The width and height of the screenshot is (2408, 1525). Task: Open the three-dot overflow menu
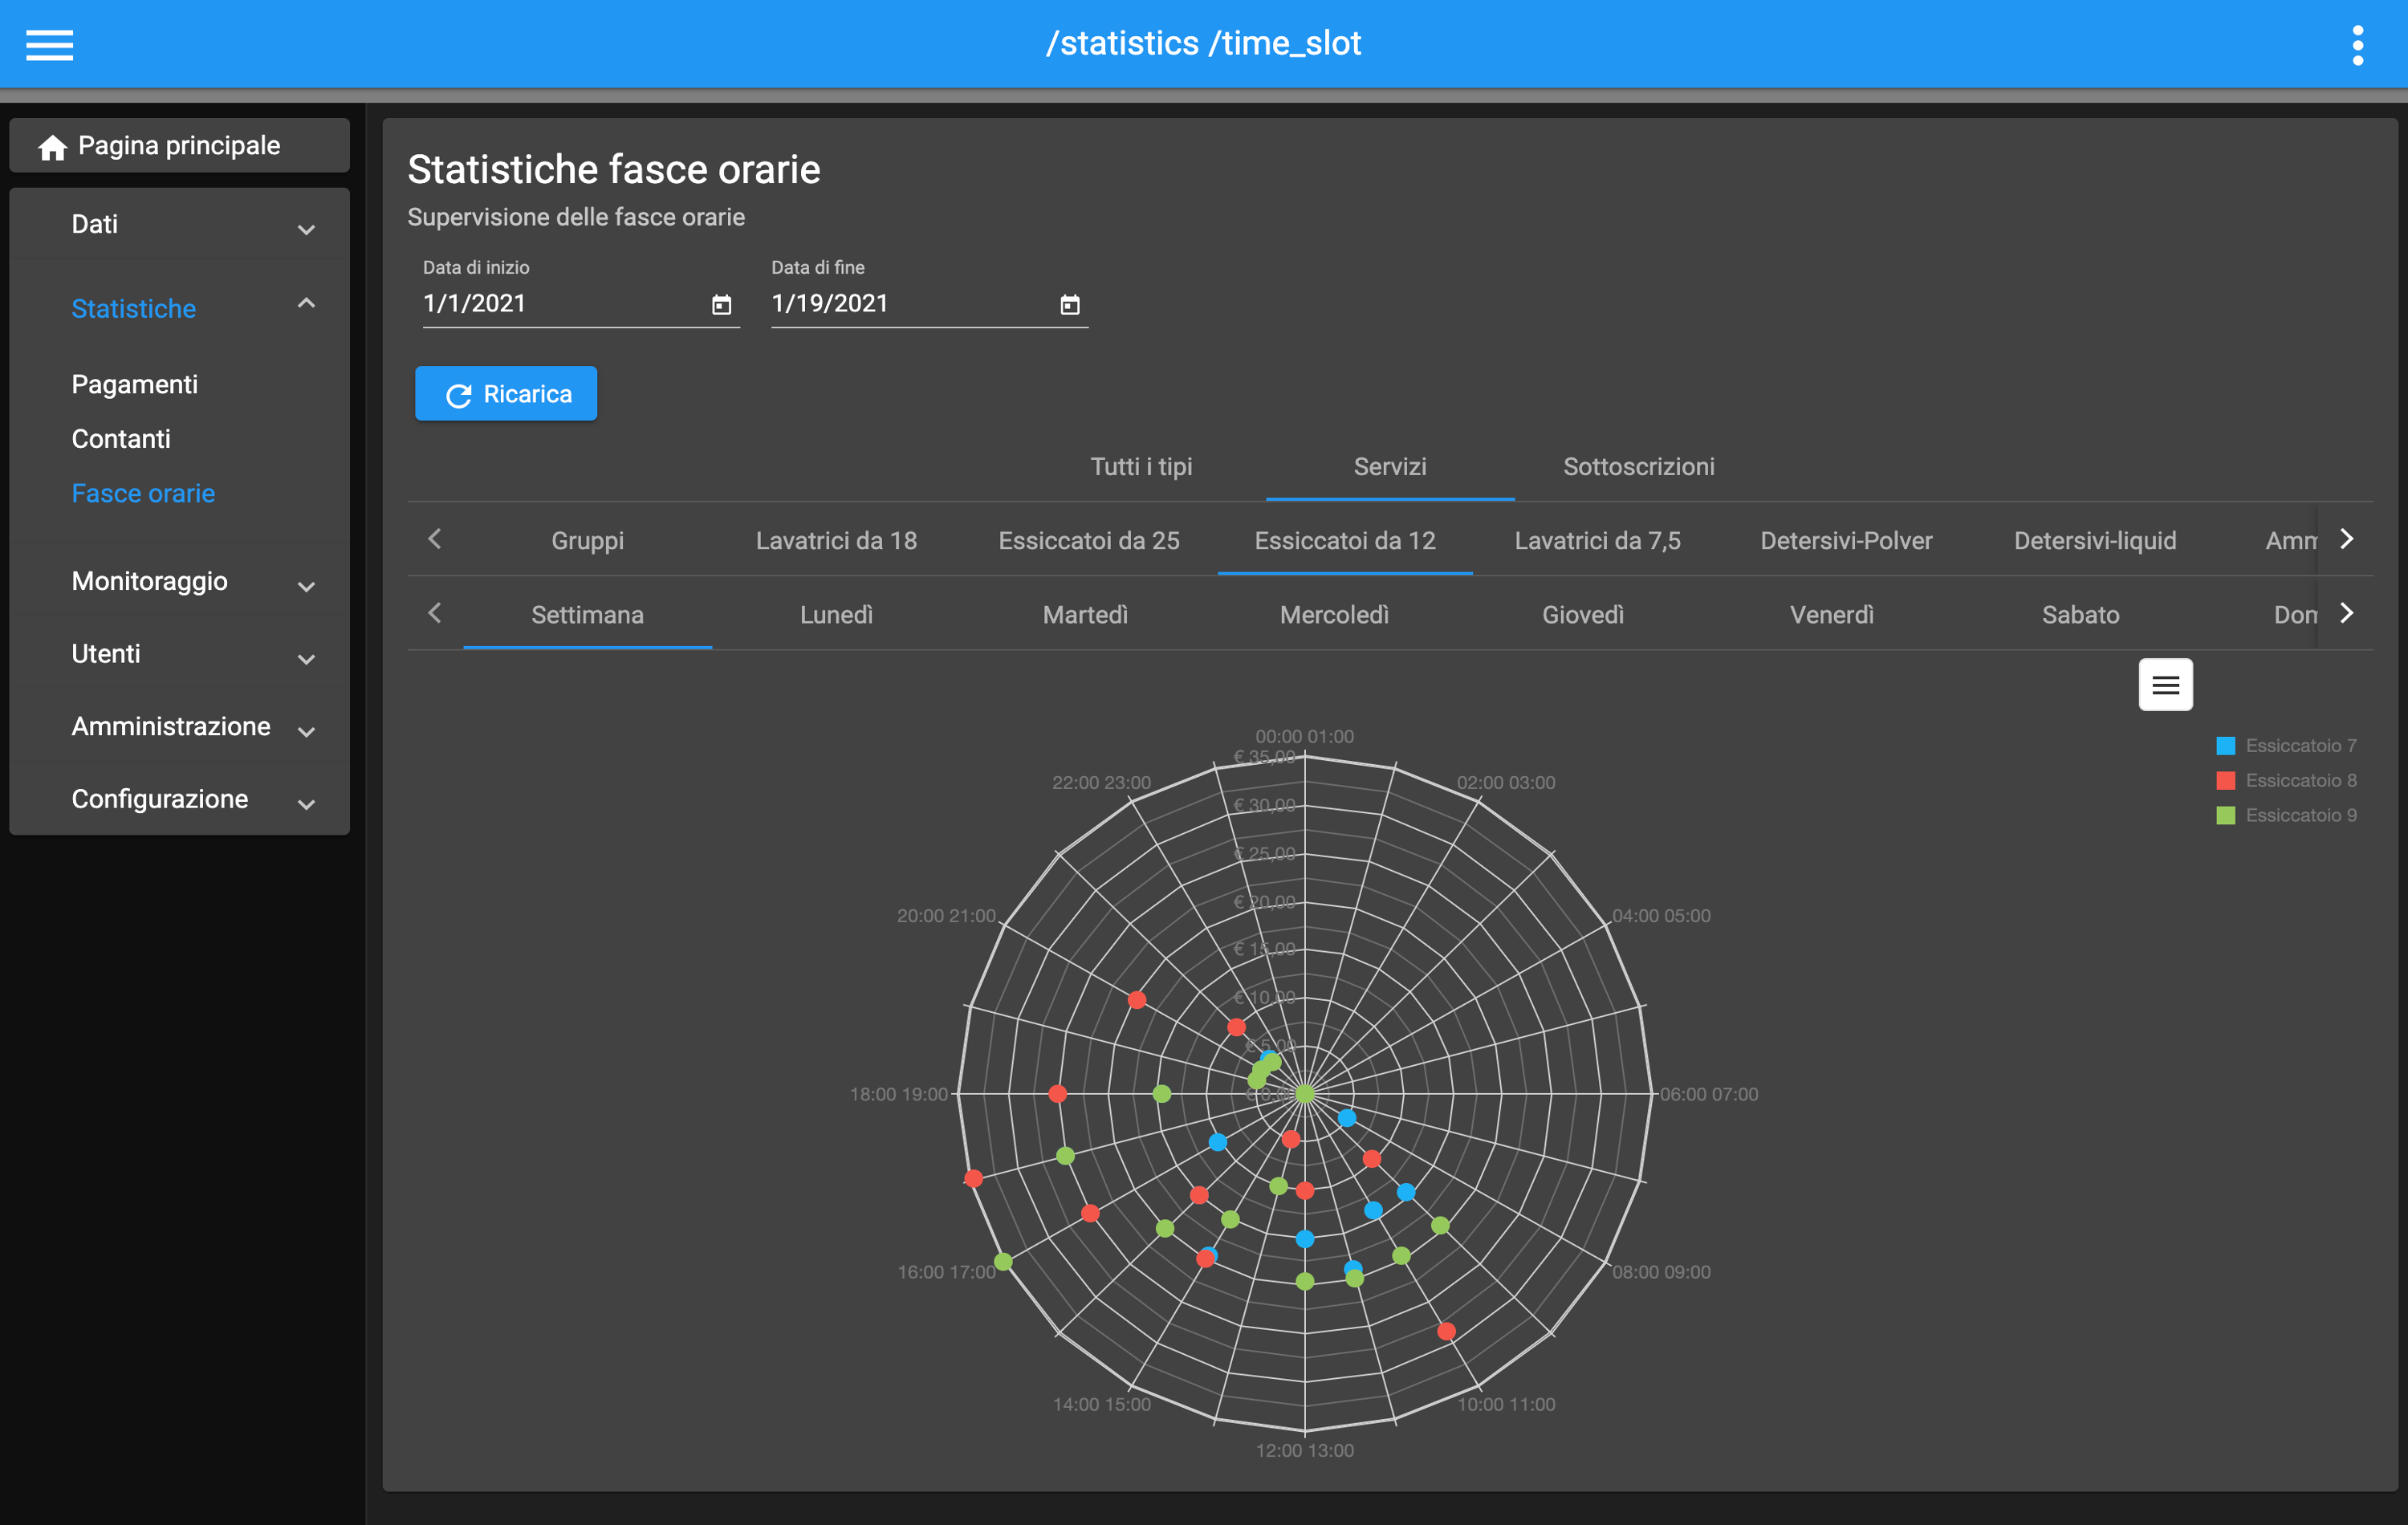2357,44
